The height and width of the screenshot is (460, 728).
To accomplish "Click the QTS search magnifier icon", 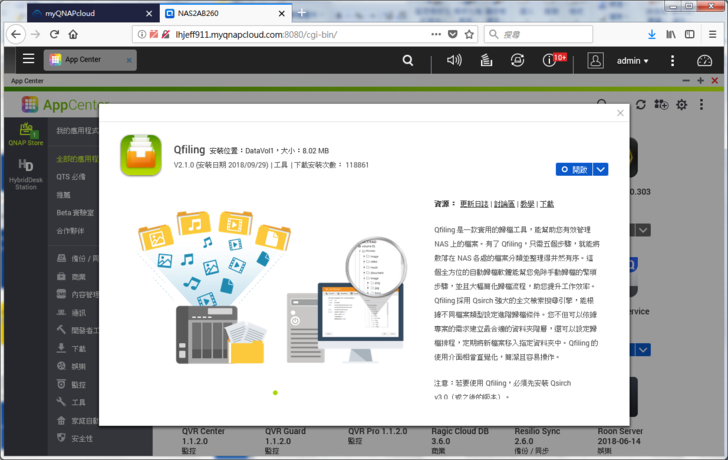I will pyautogui.click(x=407, y=60).
